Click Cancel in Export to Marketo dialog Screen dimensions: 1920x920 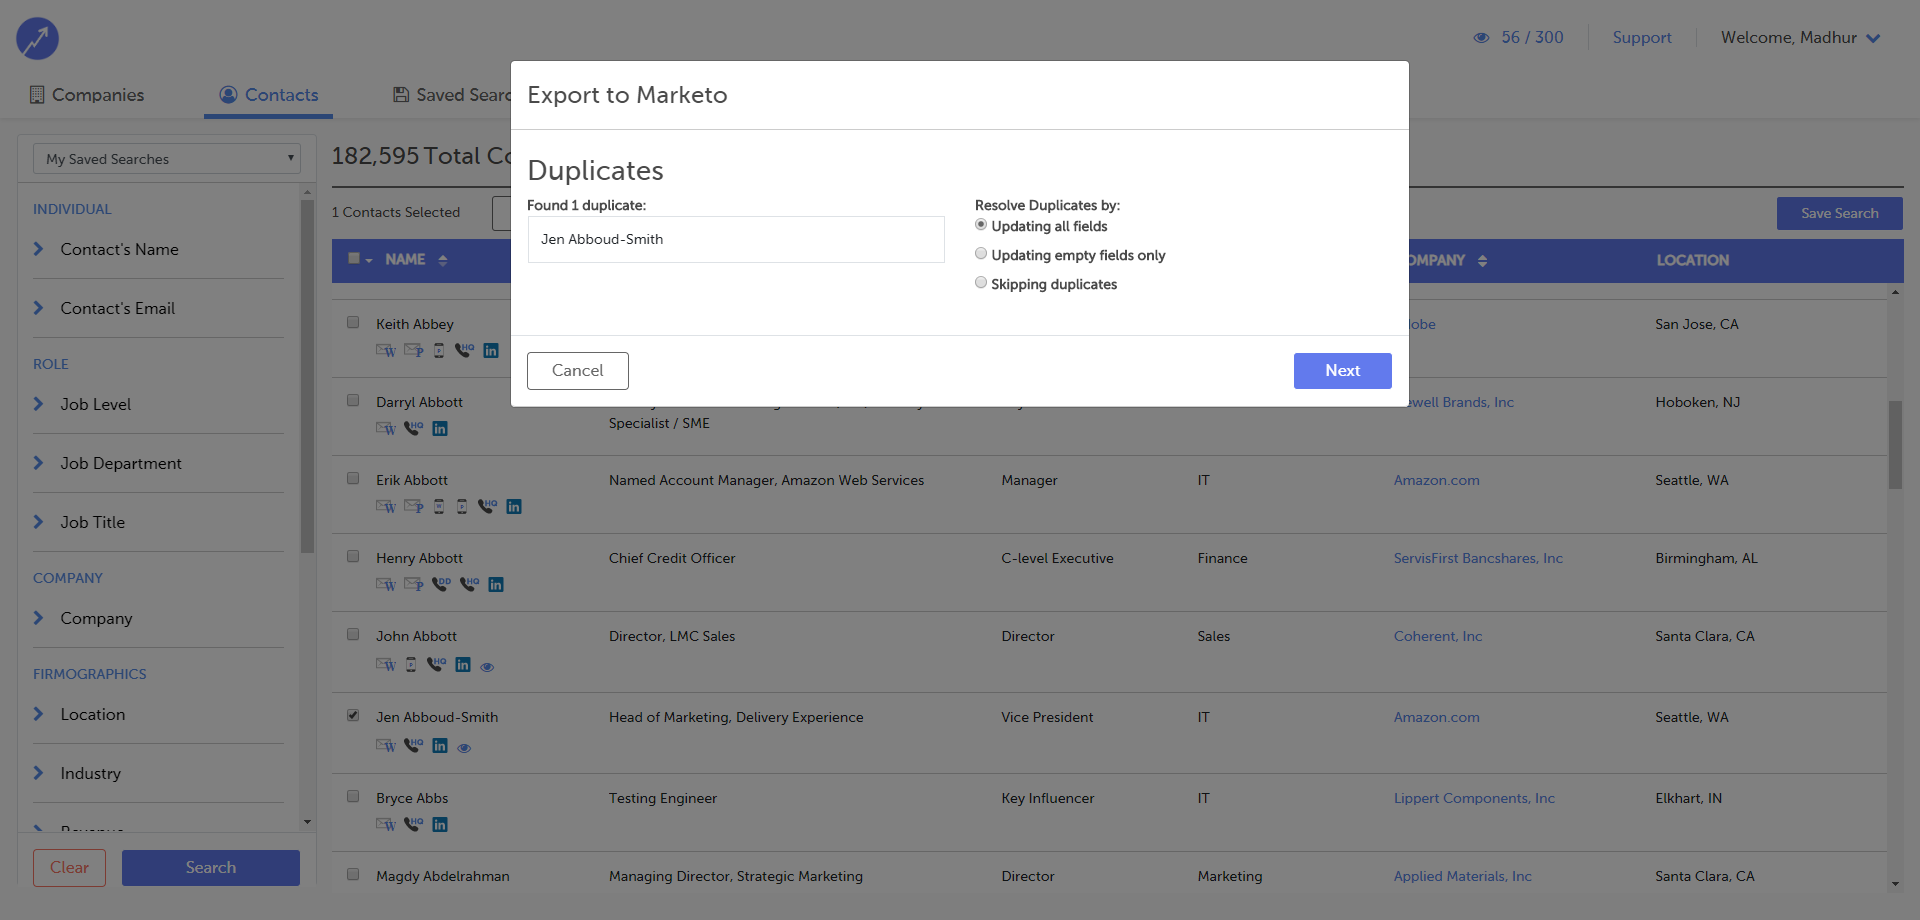pyautogui.click(x=578, y=371)
